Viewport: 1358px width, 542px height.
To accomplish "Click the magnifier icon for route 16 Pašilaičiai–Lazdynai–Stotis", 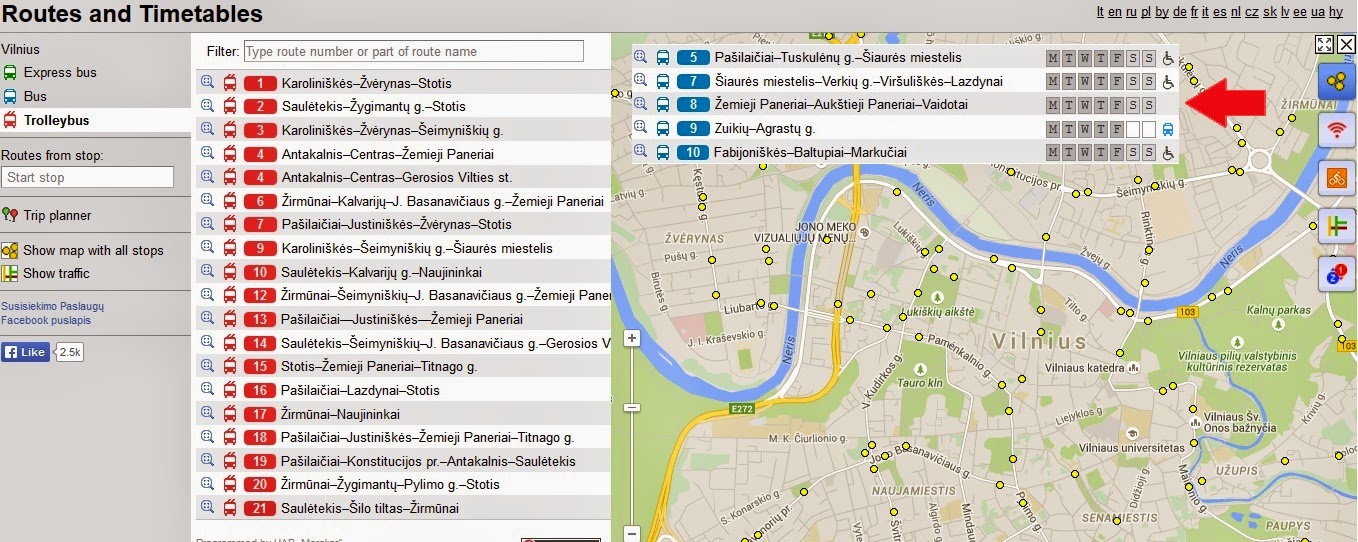I will [208, 389].
